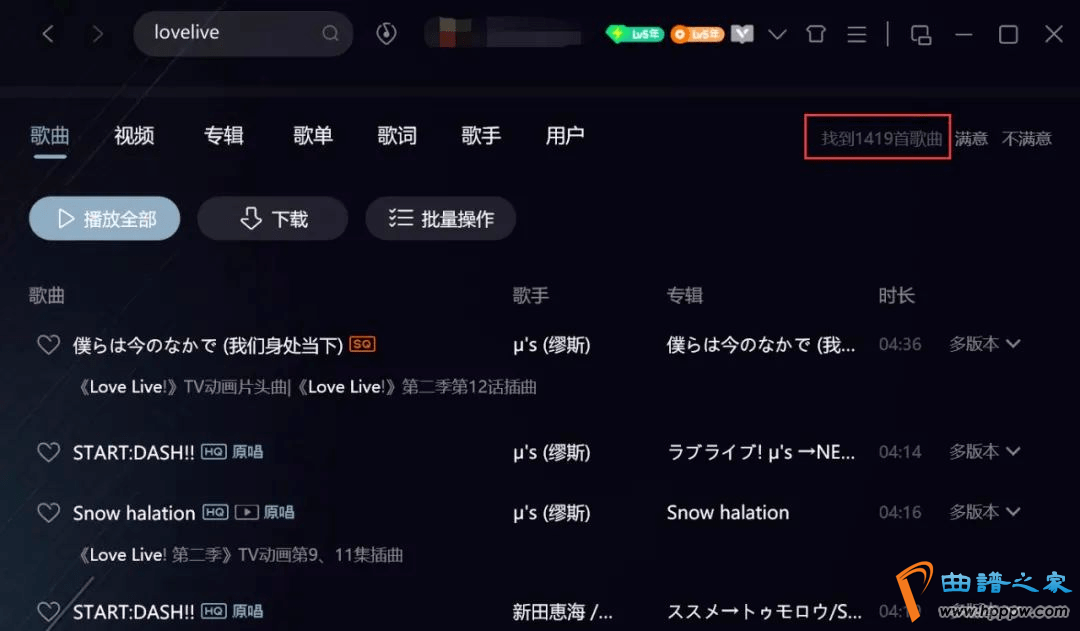Expand 多版本 for Snow halation
Screen dimensions: 1080x631
[984, 512]
